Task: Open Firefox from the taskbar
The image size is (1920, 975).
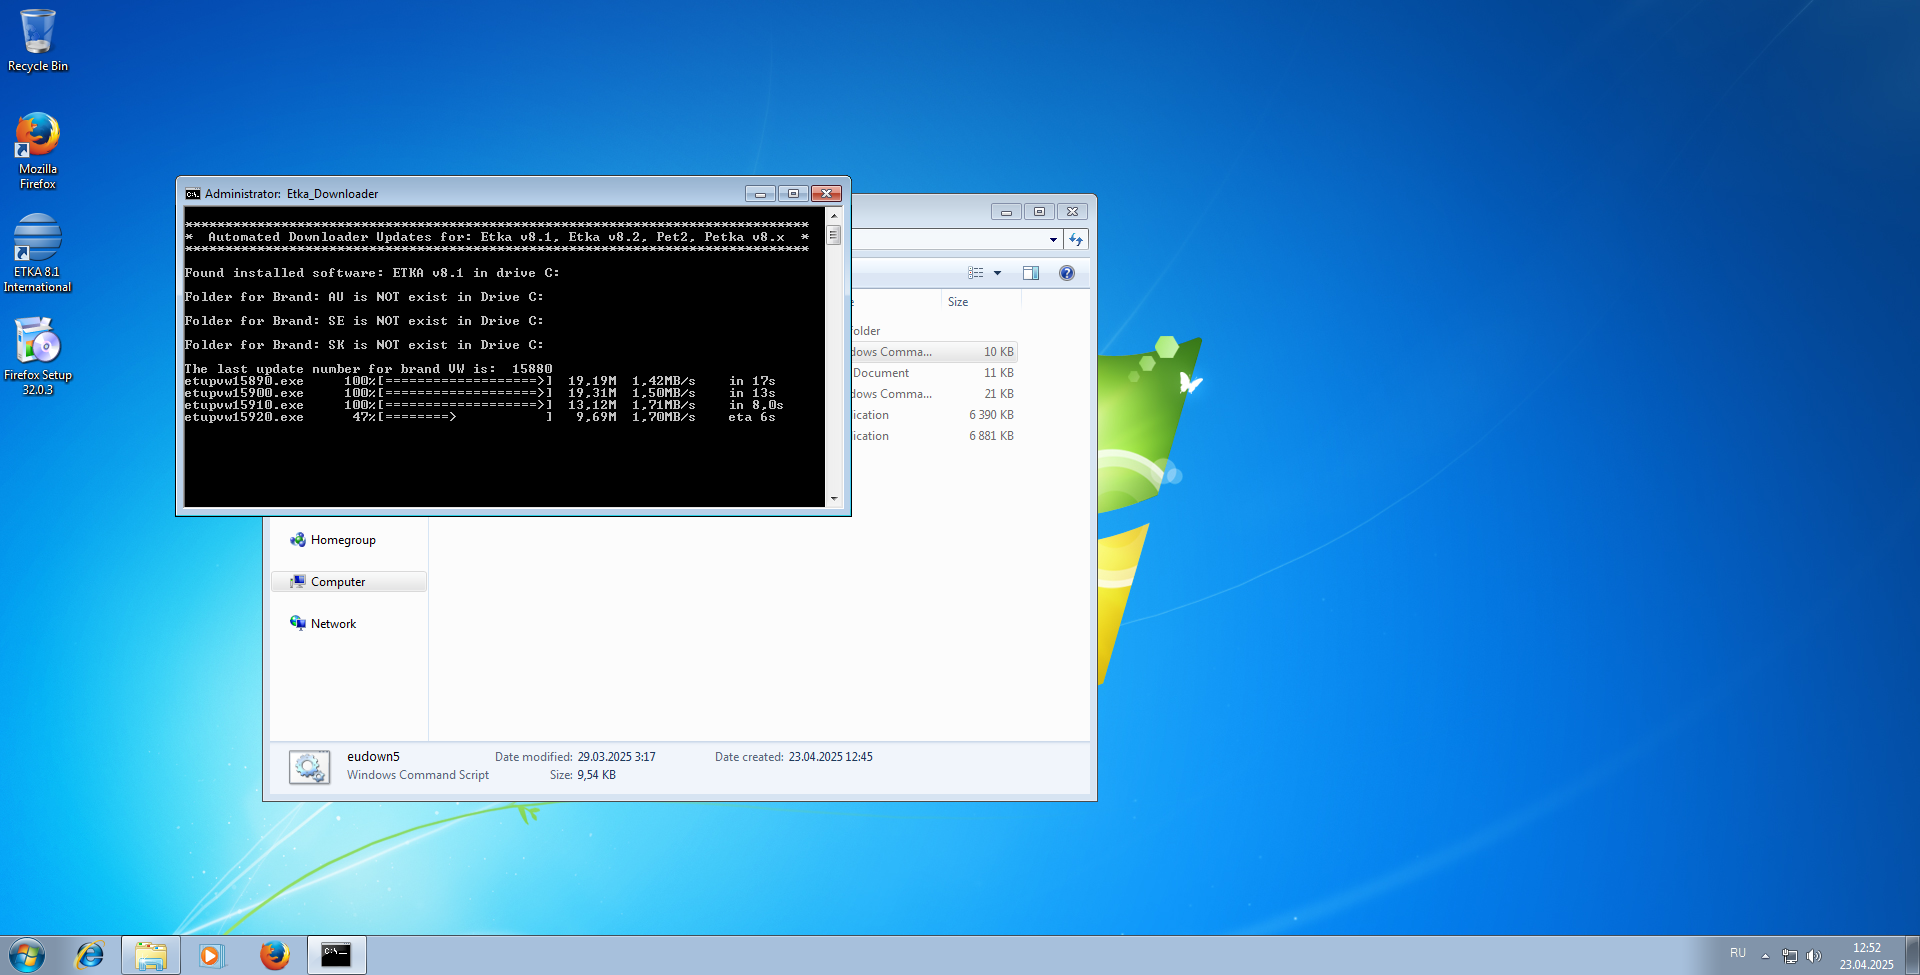Action: (x=274, y=955)
